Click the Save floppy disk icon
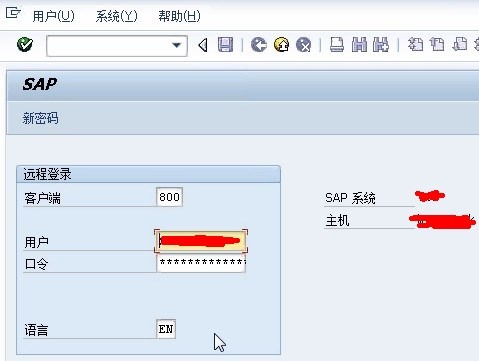479x361 pixels. pyautogui.click(x=225, y=45)
